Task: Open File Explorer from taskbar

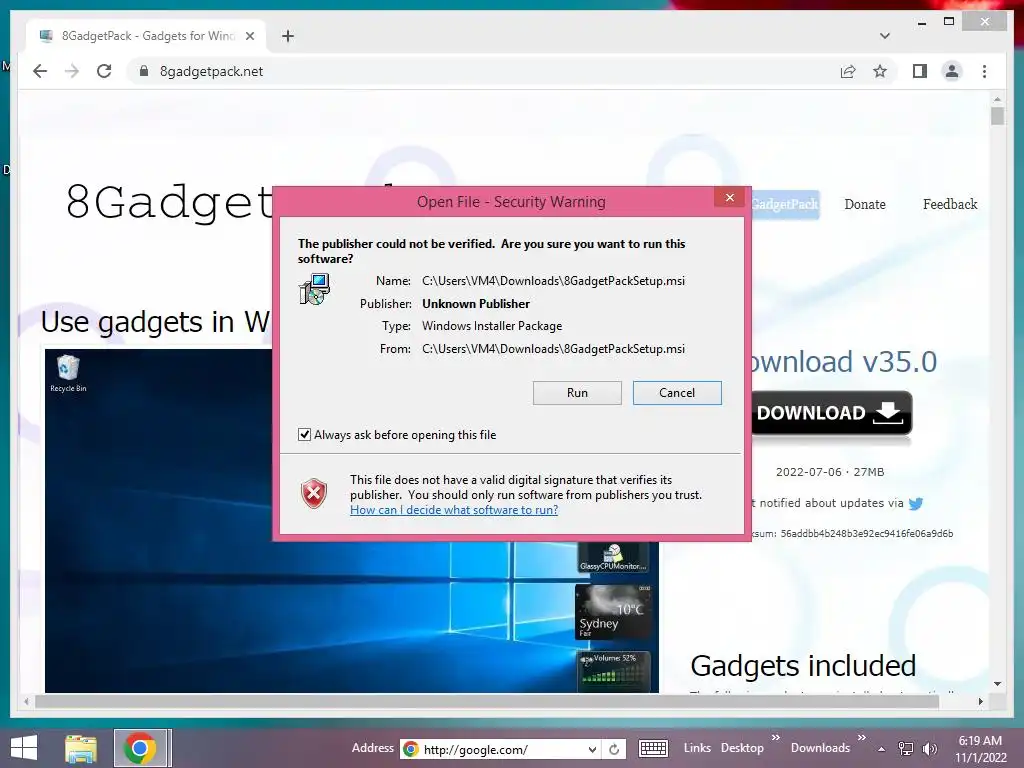Action: pos(81,748)
